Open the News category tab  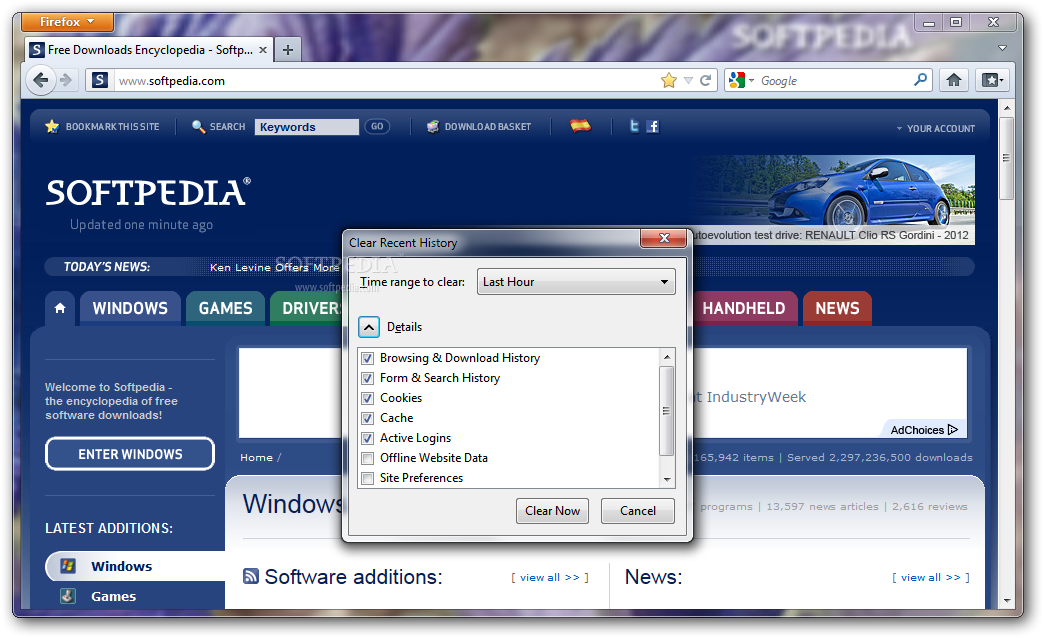pos(837,308)
